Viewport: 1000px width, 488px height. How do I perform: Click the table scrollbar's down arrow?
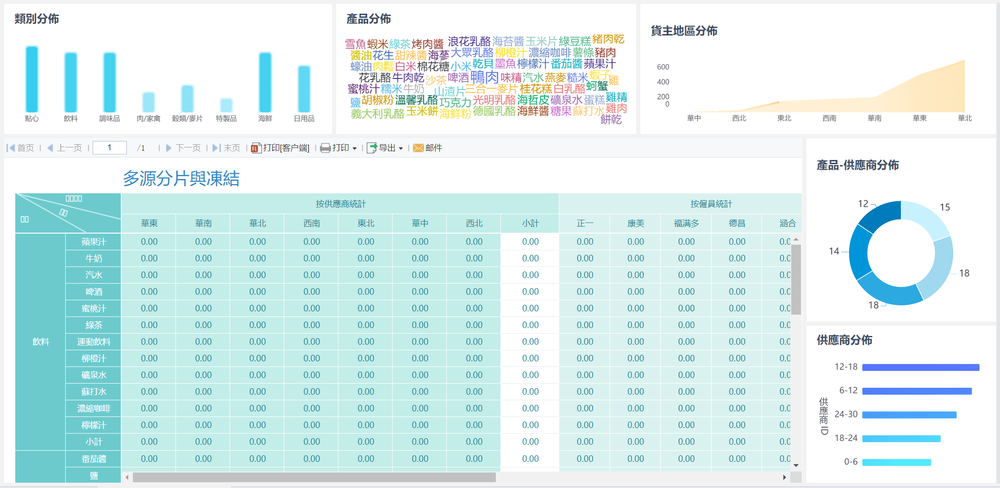796,465
